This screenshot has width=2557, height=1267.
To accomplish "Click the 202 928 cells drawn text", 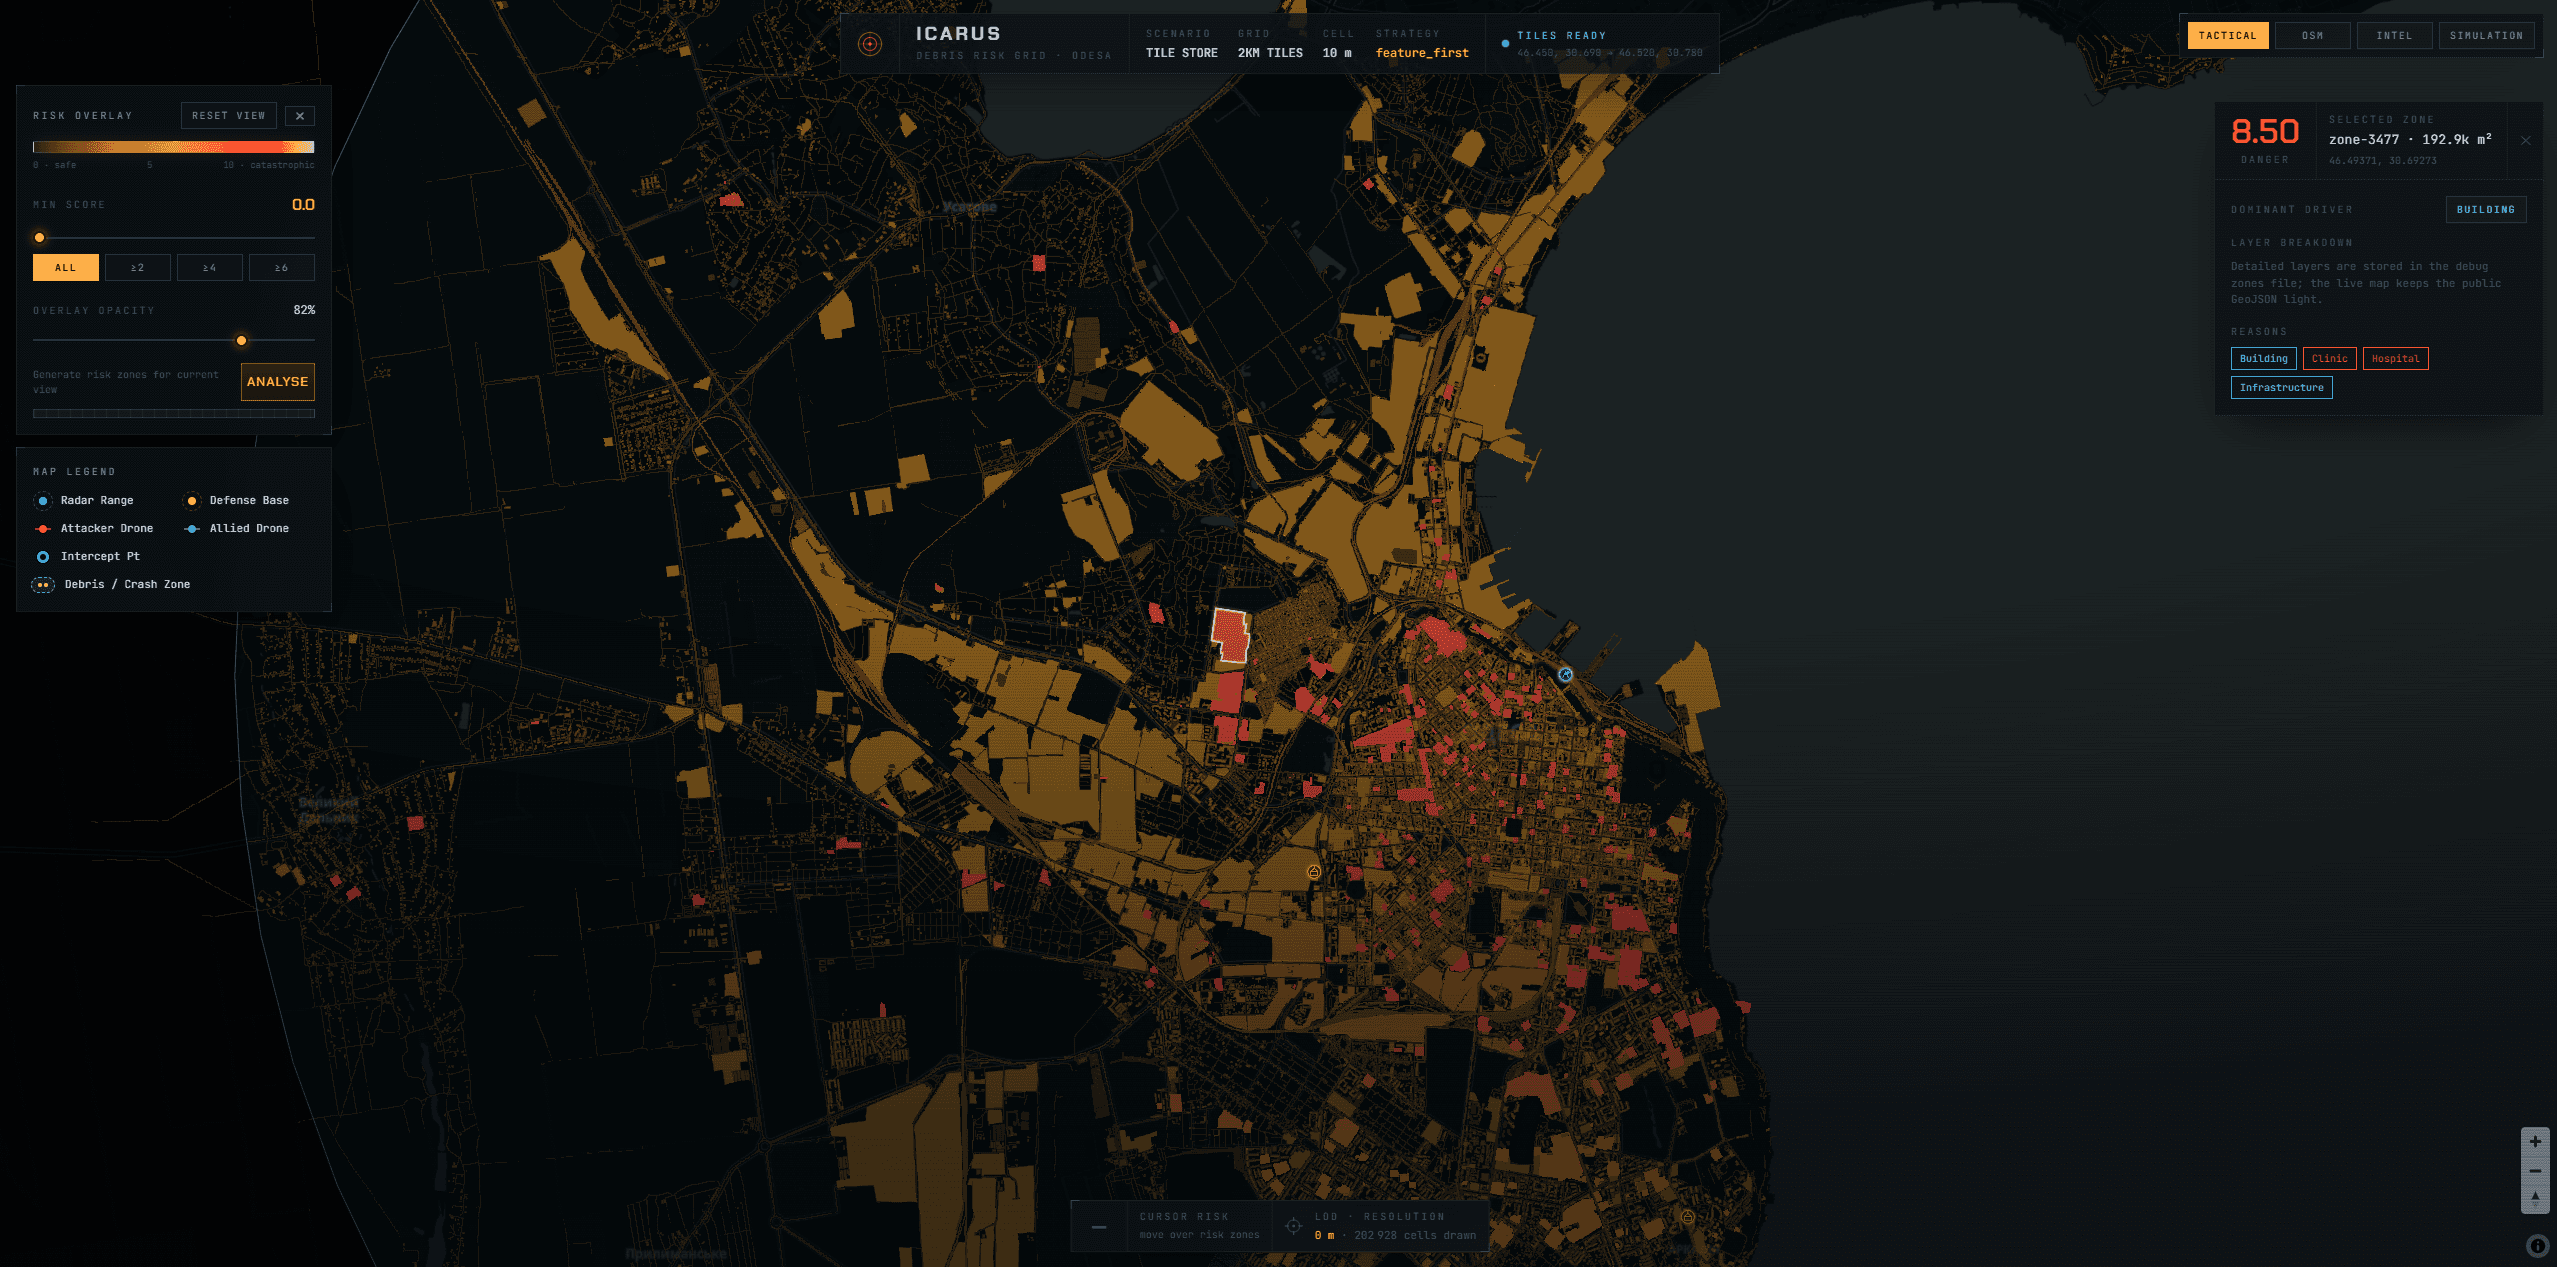I will [x=1415, y=1236].
